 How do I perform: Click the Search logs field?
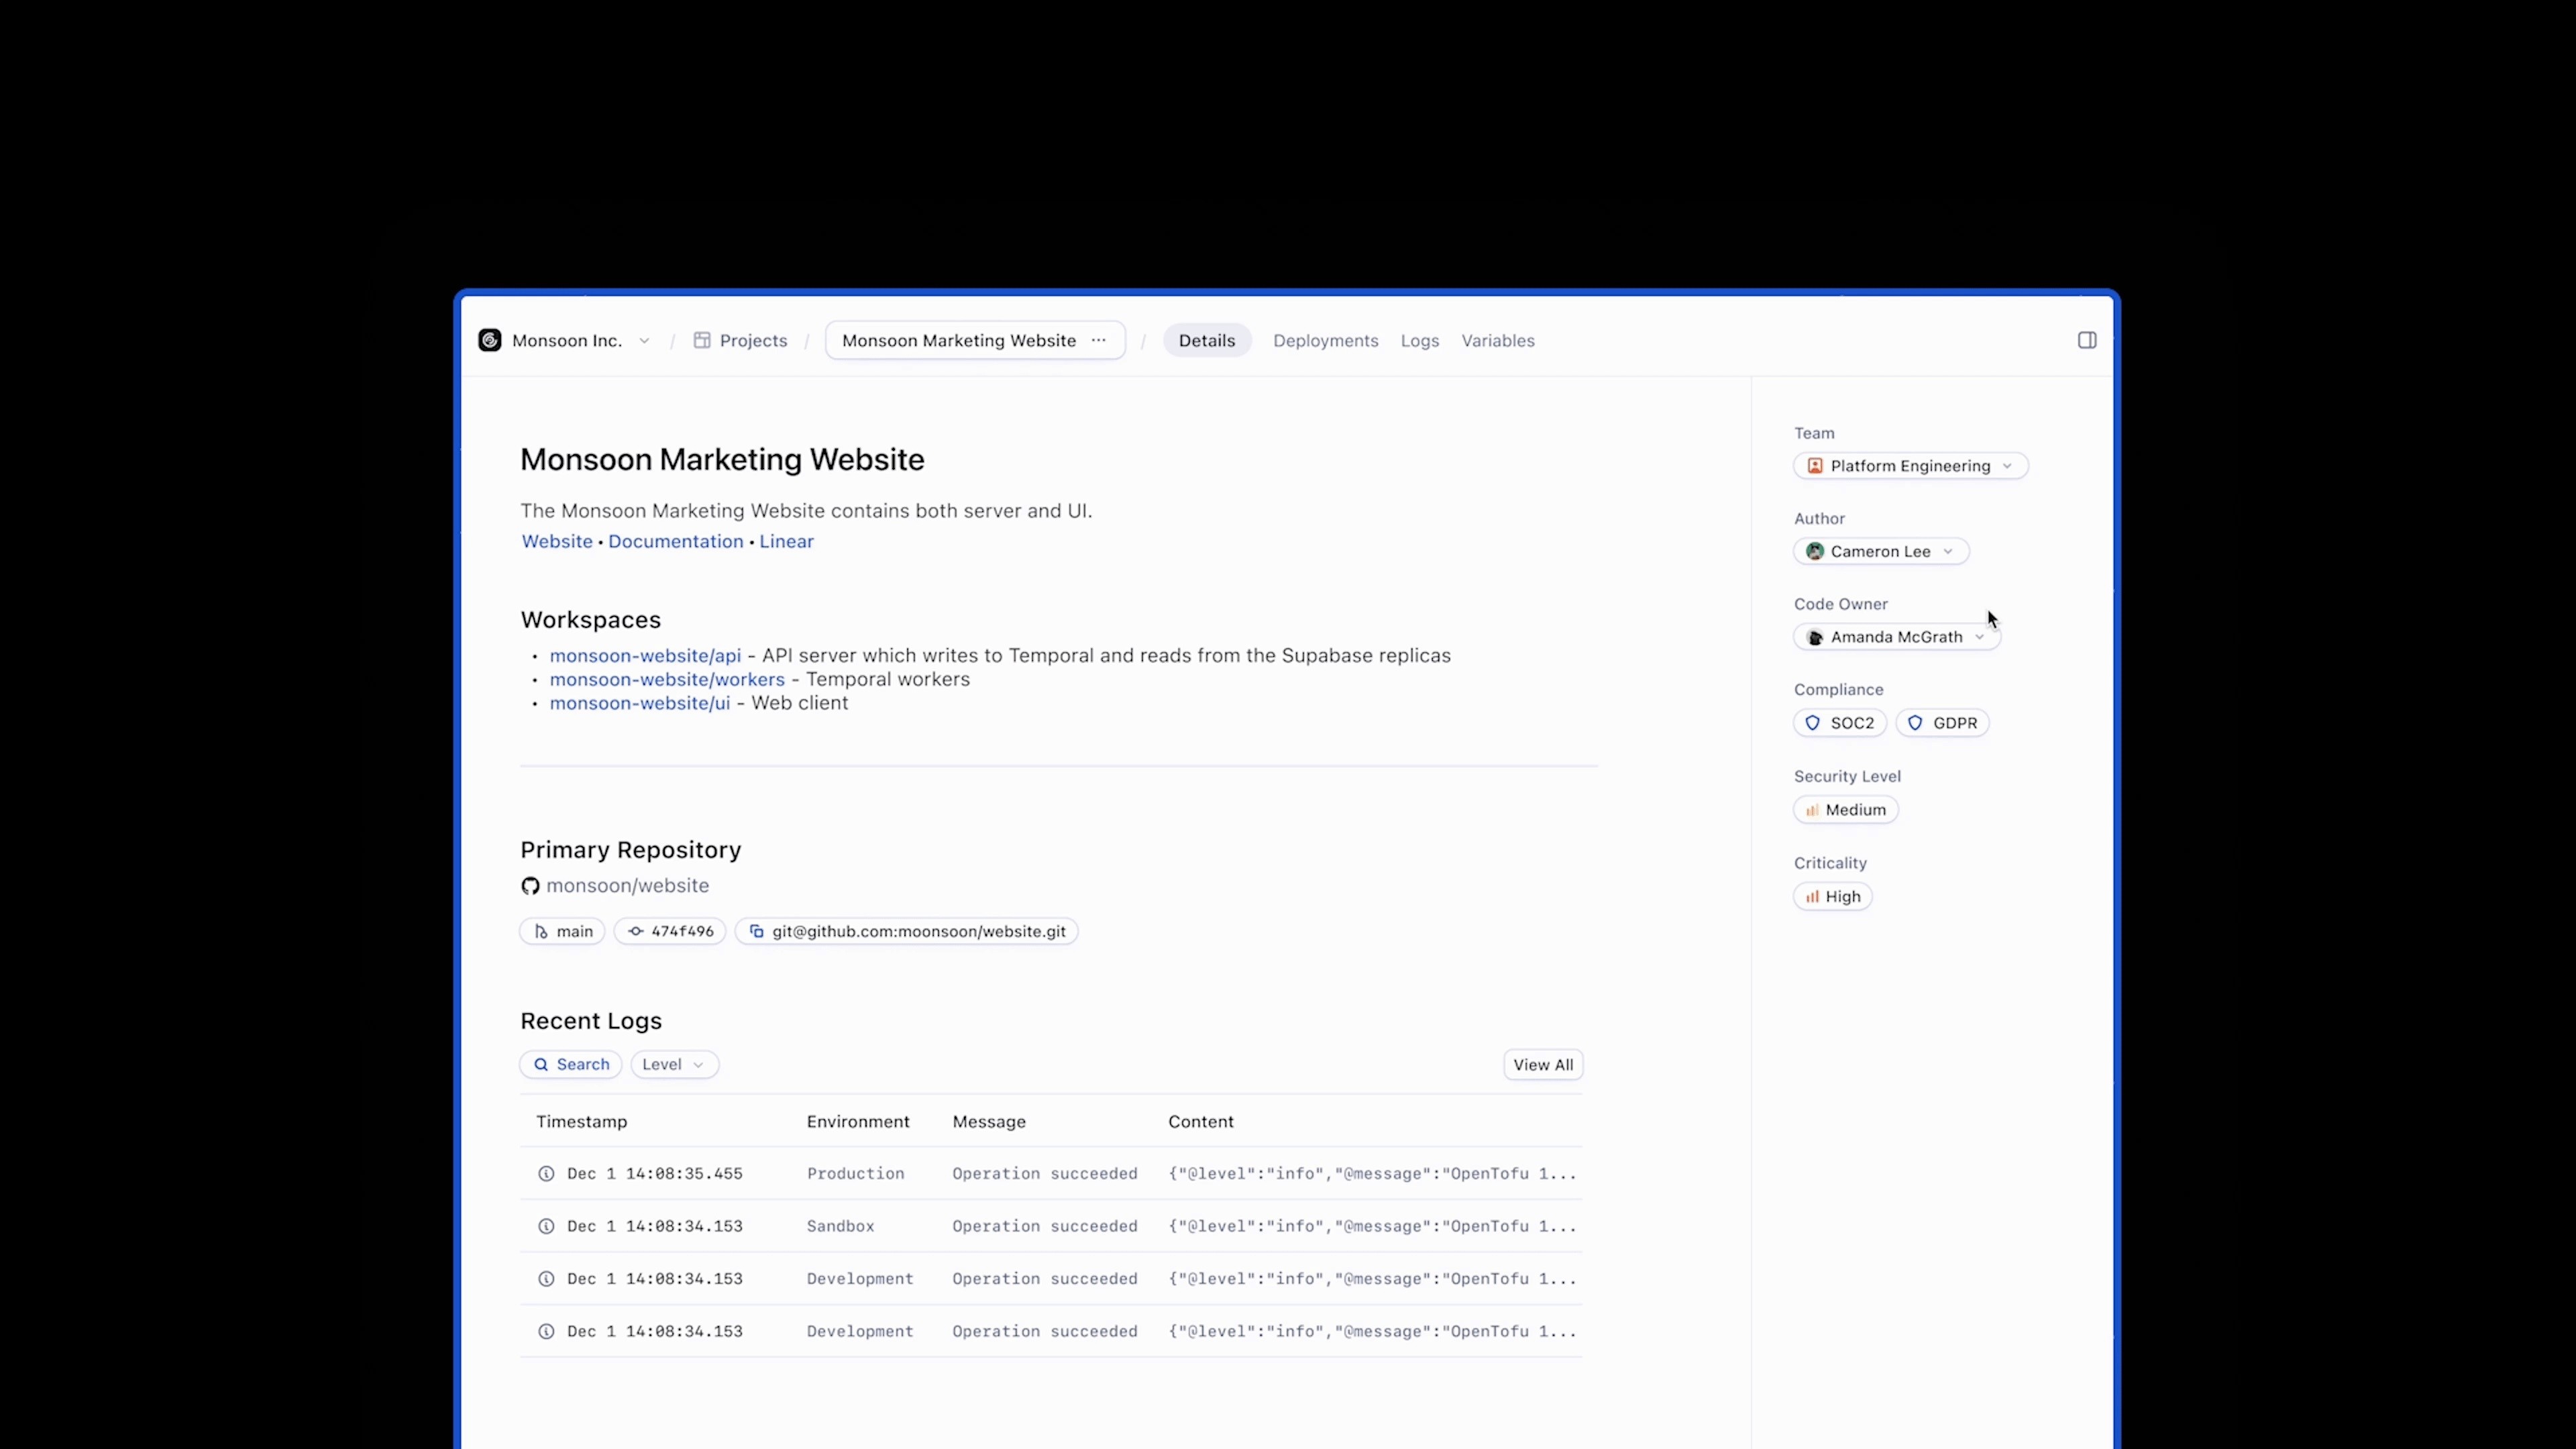pyautogui.click(x=571, y=1064)
